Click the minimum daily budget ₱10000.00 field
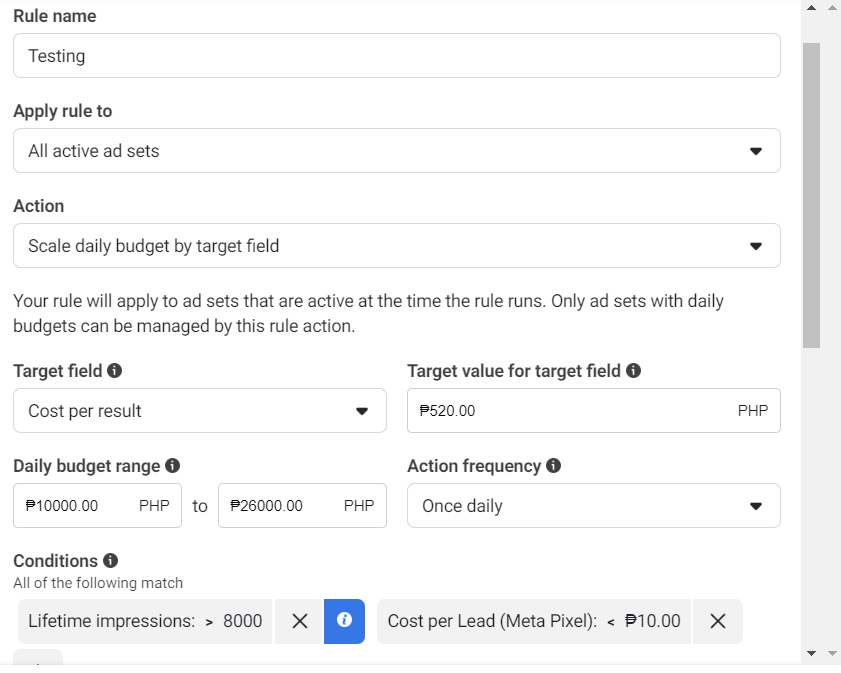841x673 pixels. click(x=98, y=506)
